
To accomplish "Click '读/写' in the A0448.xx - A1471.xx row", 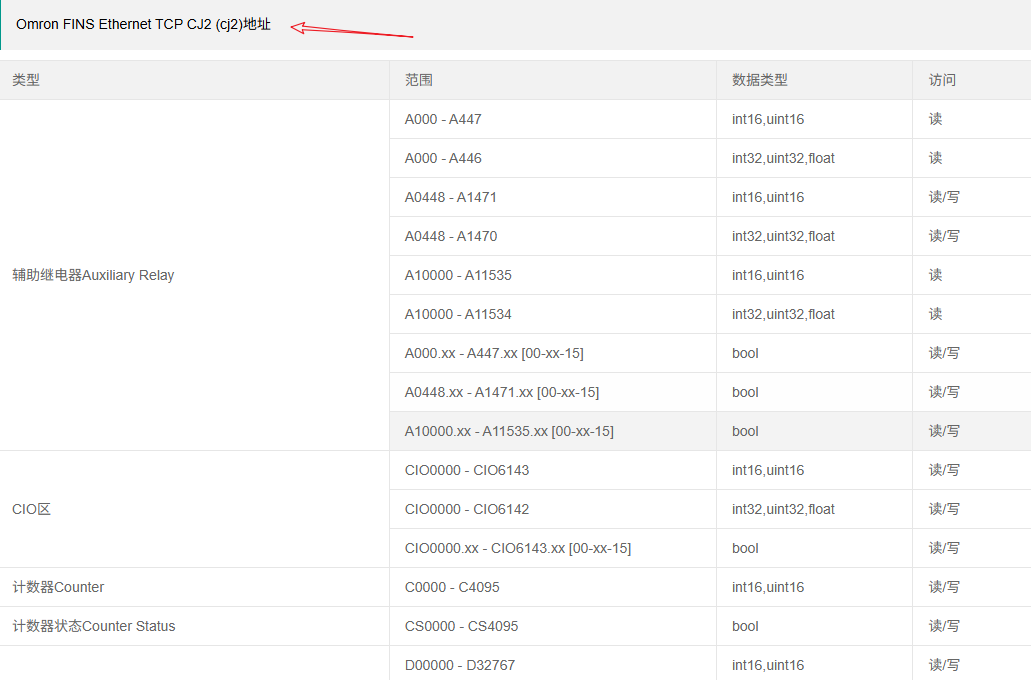I will point(944,392).
